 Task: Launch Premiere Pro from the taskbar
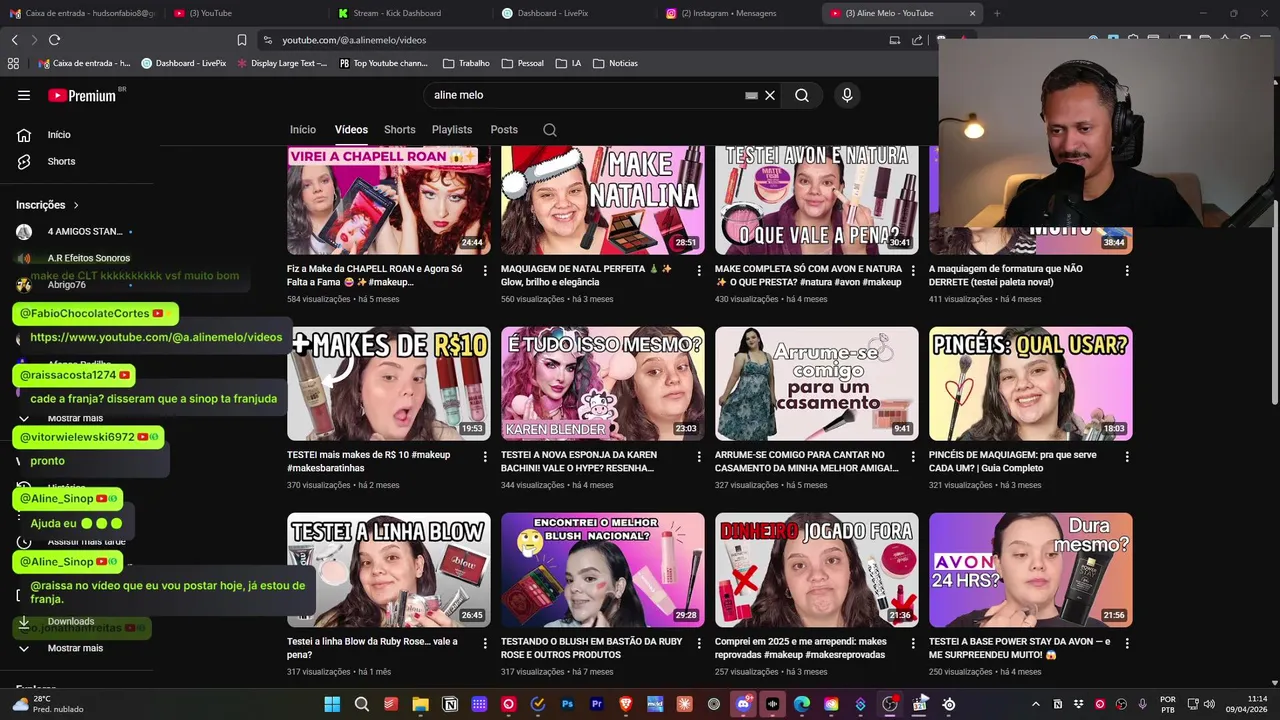[597, 704]
